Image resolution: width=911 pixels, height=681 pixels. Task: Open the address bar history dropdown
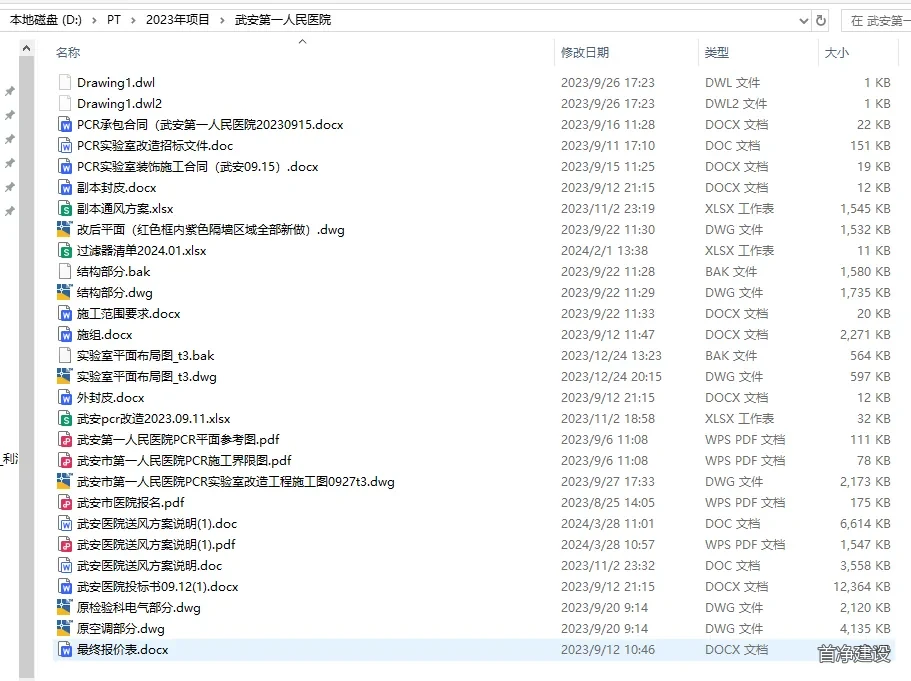[804, 20]
